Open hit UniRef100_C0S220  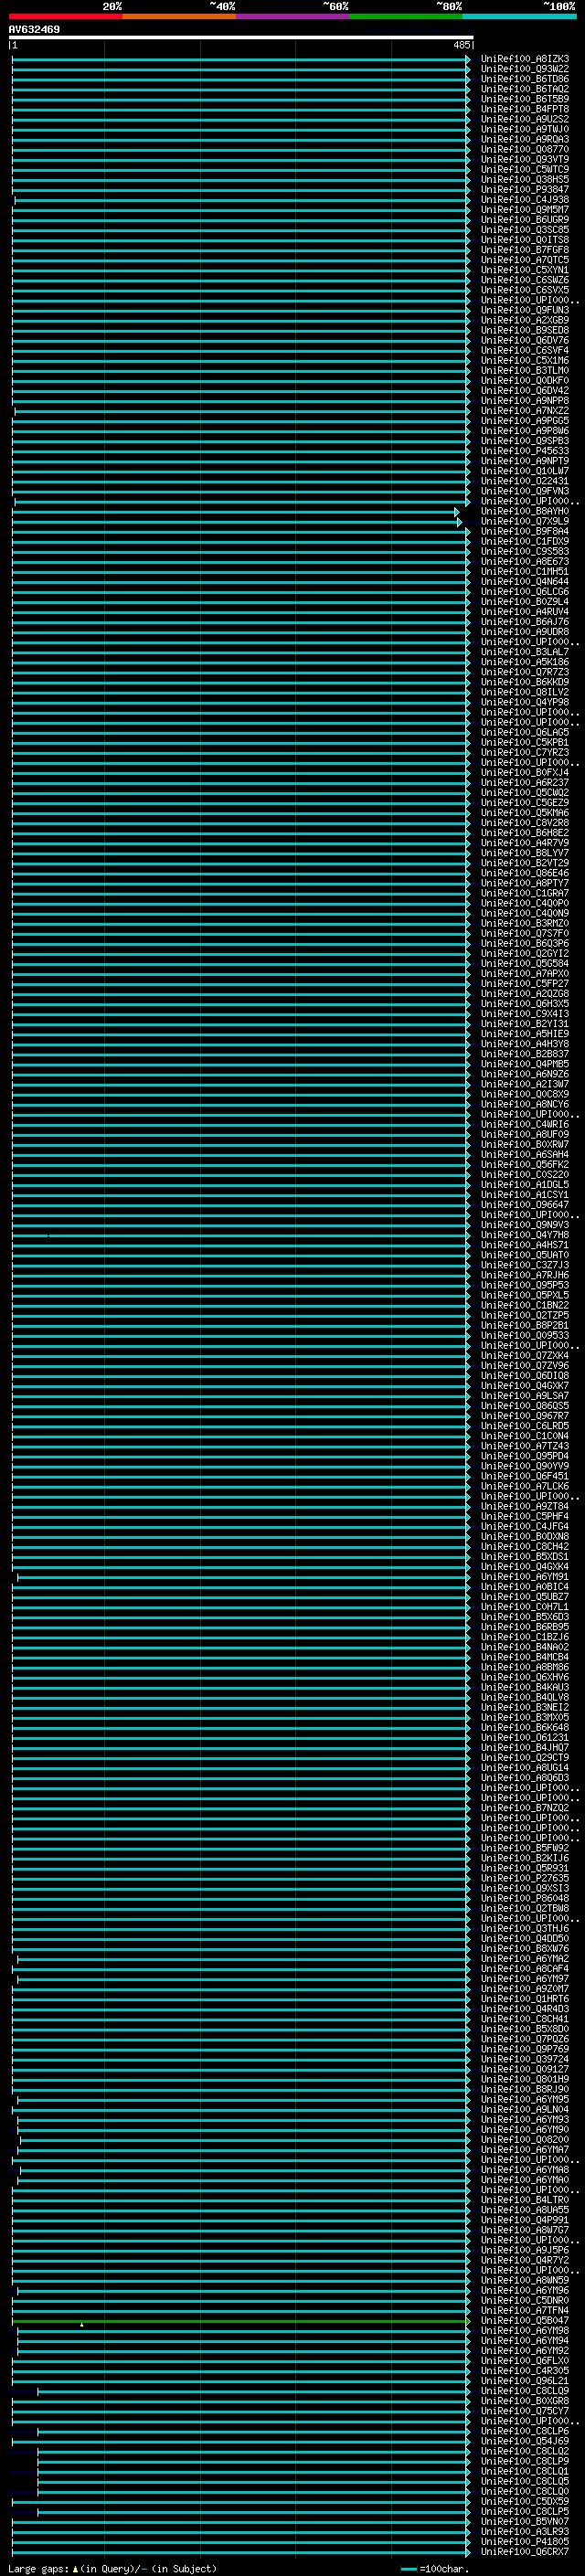coord(525,1174)
